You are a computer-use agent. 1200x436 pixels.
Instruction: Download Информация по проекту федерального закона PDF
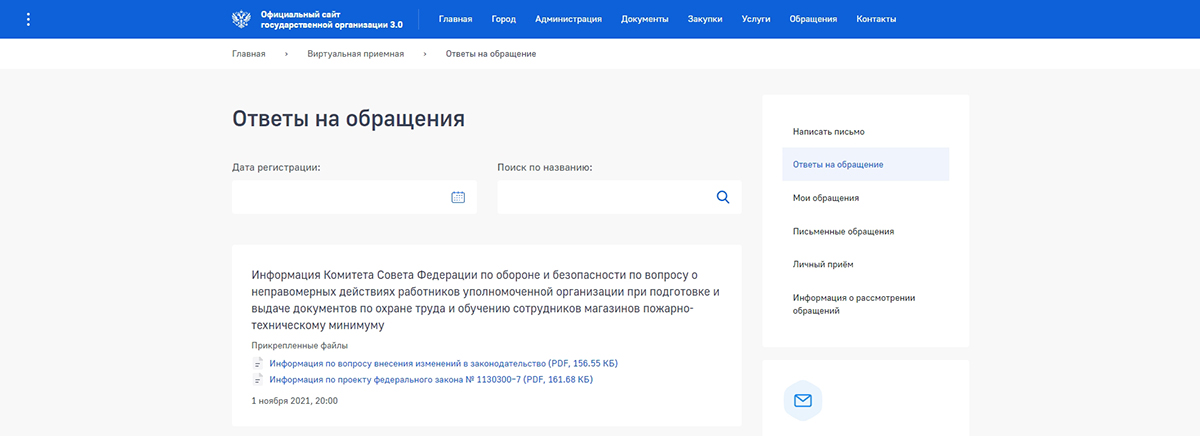431,380
